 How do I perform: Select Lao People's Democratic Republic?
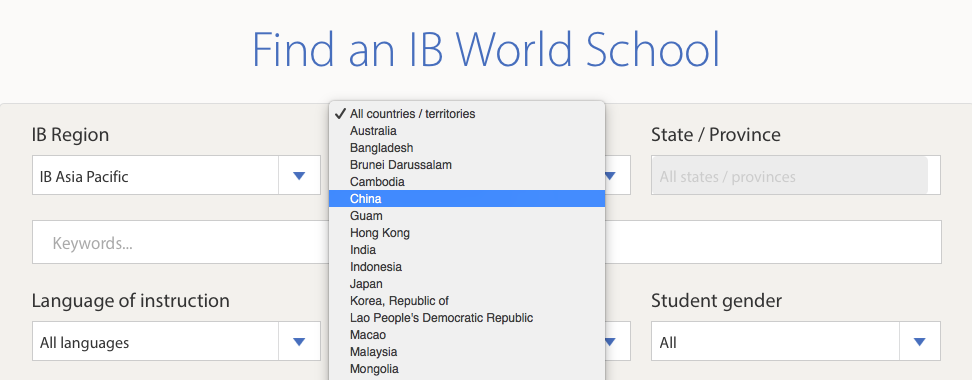[467, 317]
